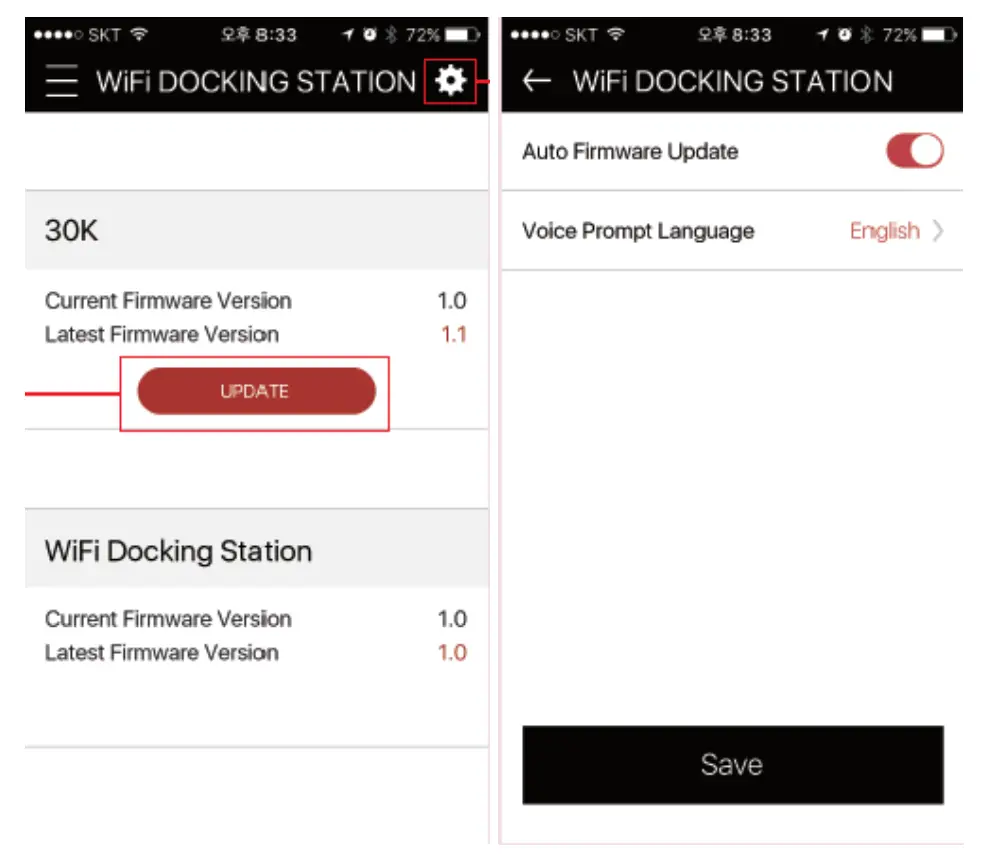The image size is (996, 864).
Task: Tap the location arrow icon in right status bar
Action: (x=823, y=35)
